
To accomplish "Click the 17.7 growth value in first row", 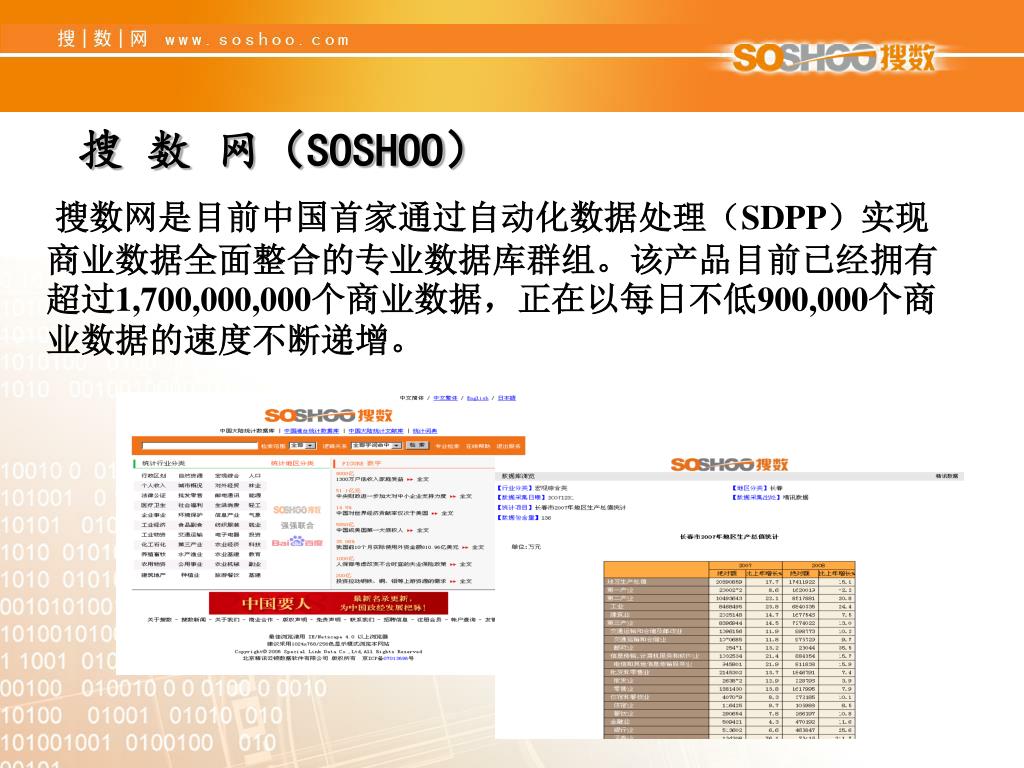I will click(x=771, y=581).
